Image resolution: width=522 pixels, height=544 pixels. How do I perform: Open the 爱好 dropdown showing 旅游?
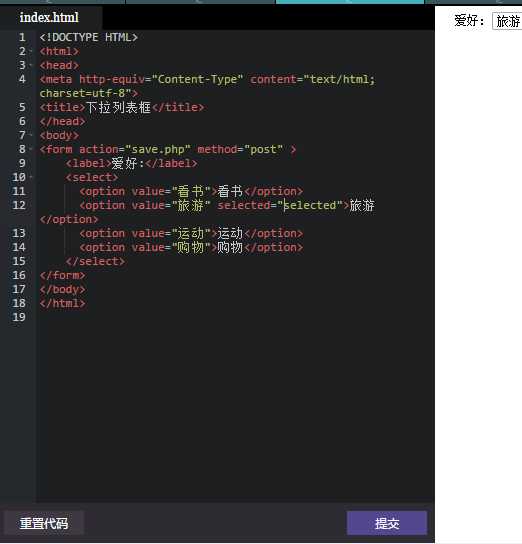point(507,22)
